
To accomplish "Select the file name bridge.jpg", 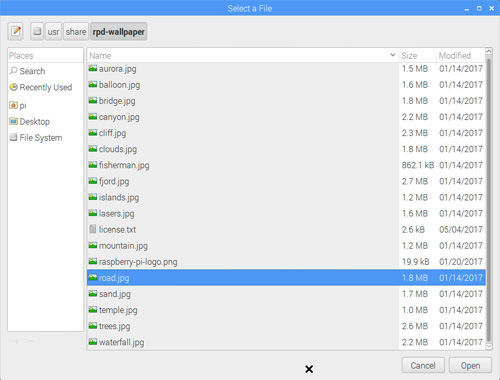I will click(117, 101).
